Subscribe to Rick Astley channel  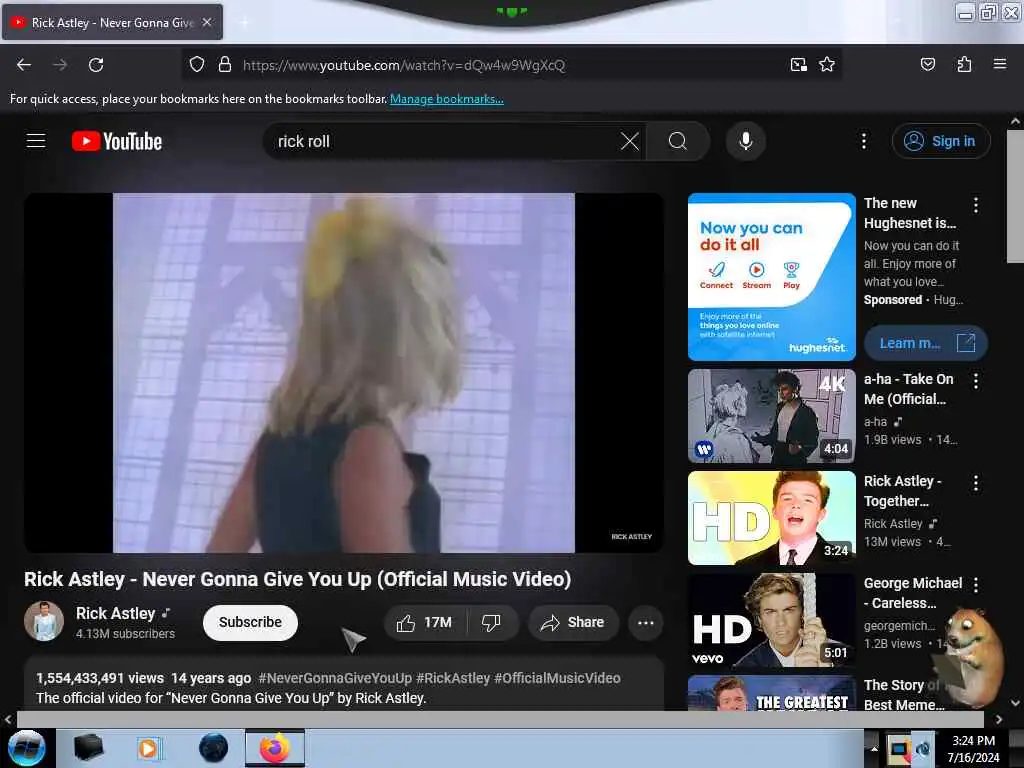pos(250,622)
